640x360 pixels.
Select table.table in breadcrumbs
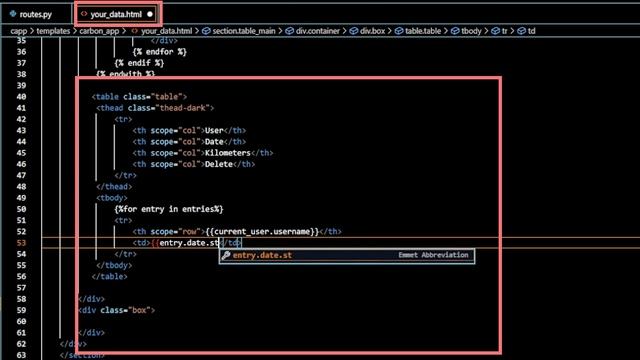pyautogui.click(x=423, y=31)
